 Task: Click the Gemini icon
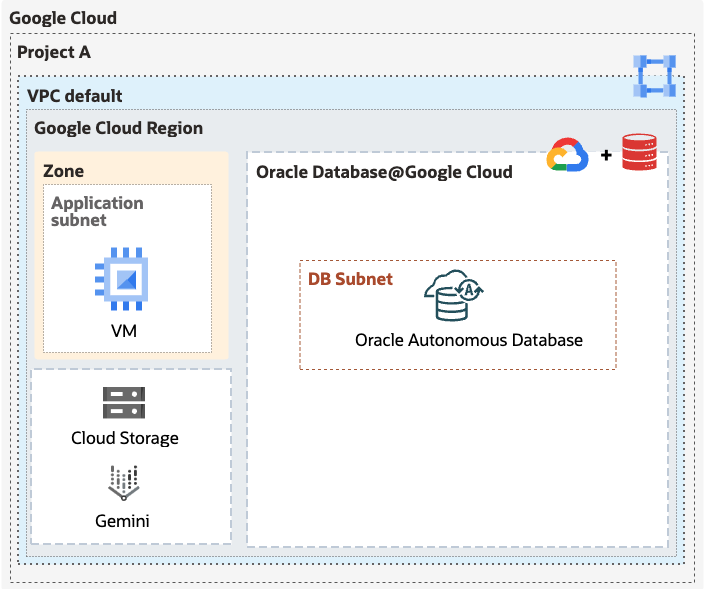123,483
